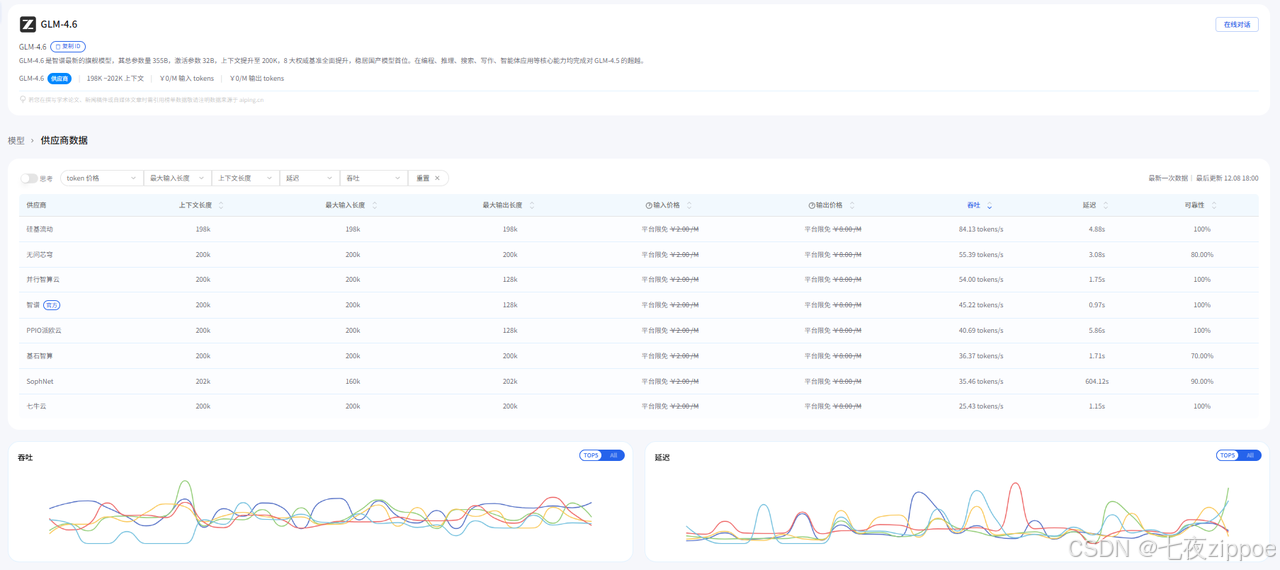This screenshot has width=1280, height=570.
Task: Sort by 可靠性 column arrows
Action: [x=1214, y=205]
